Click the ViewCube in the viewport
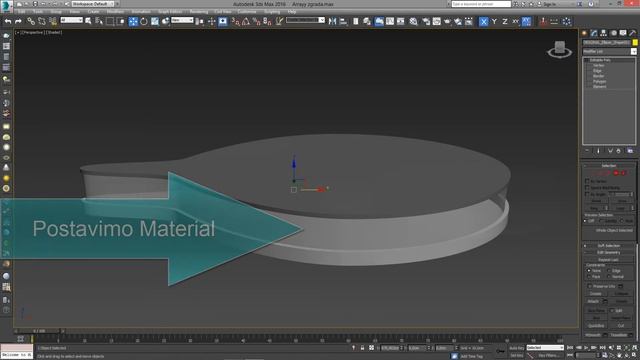 560,49
